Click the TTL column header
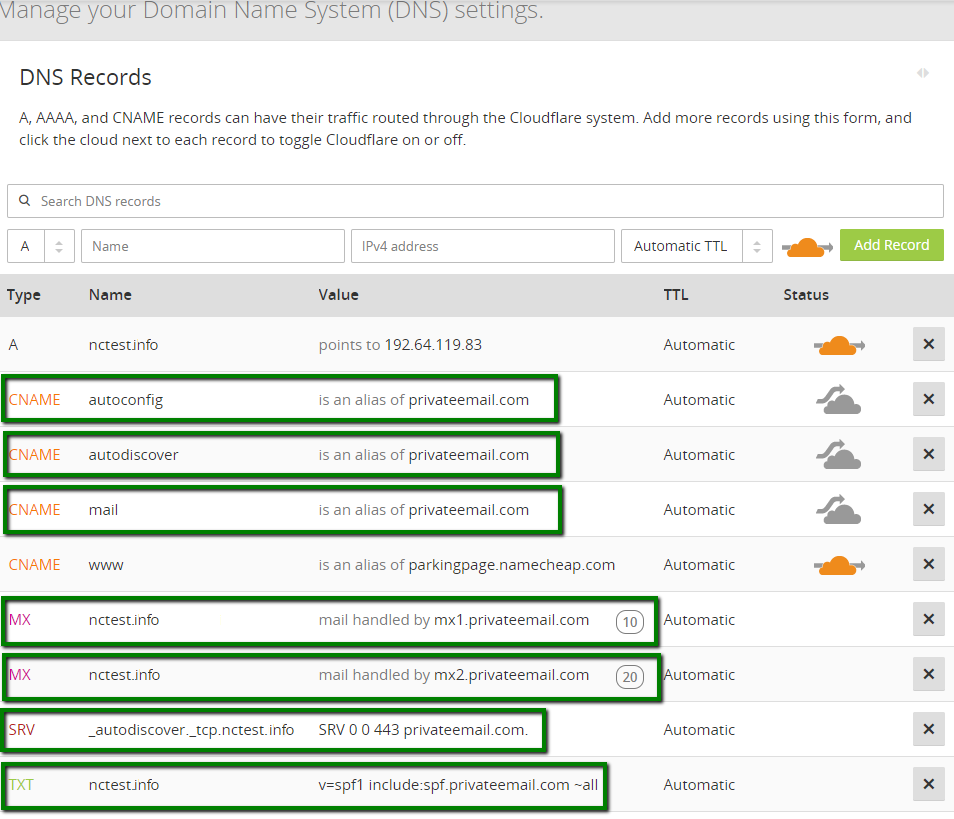The width and height of the screenshot is (954, 819). click(676, 294)
